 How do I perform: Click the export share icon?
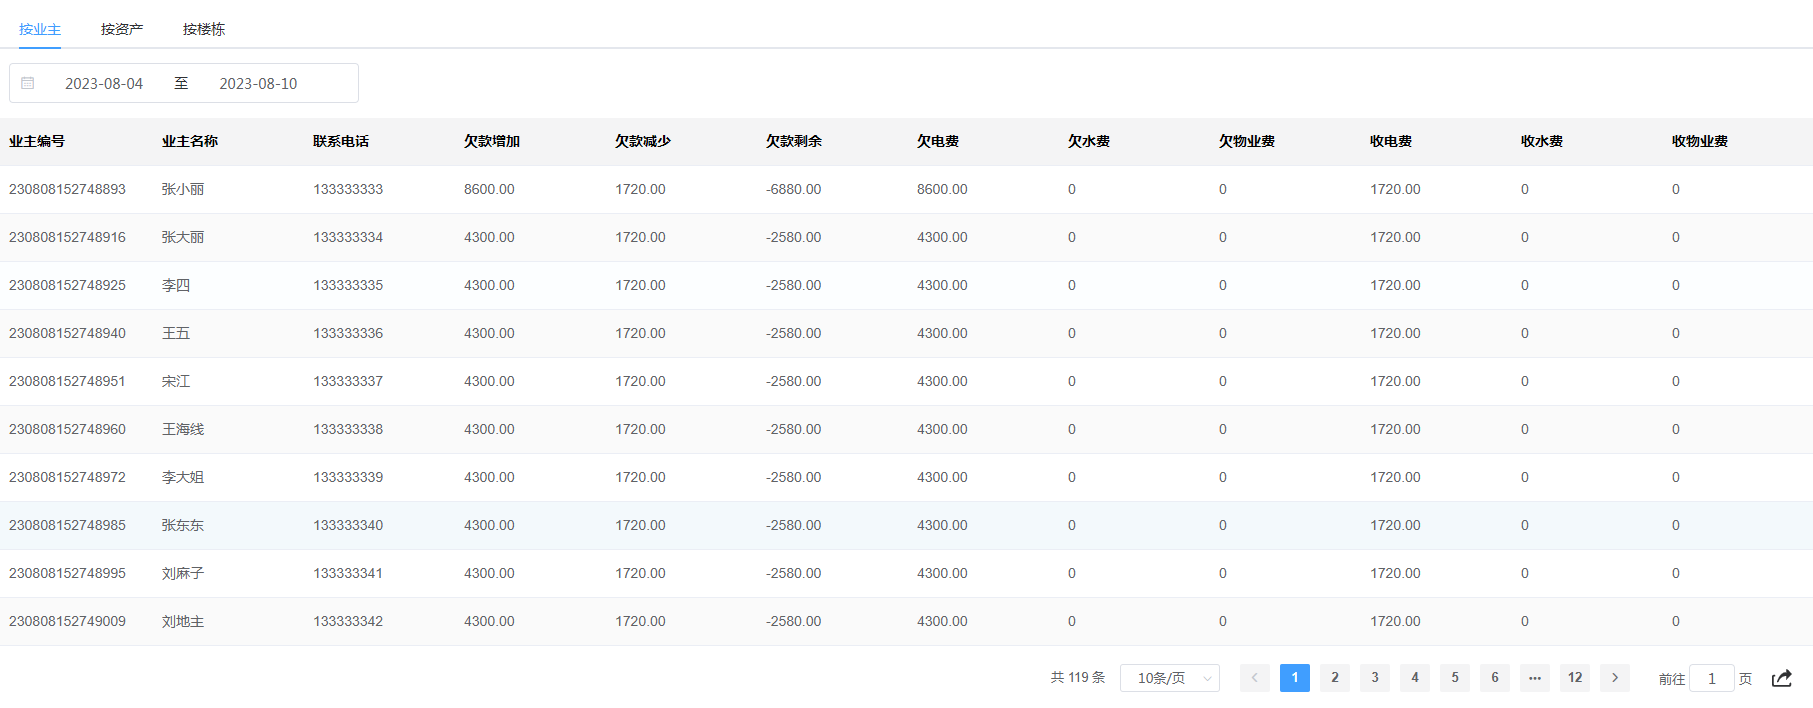tap(1781, 679)
